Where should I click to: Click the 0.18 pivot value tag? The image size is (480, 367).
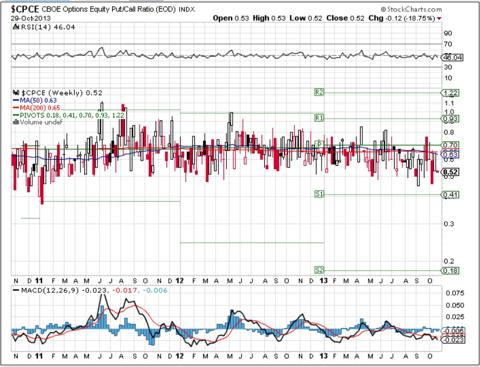coord(450,271)
